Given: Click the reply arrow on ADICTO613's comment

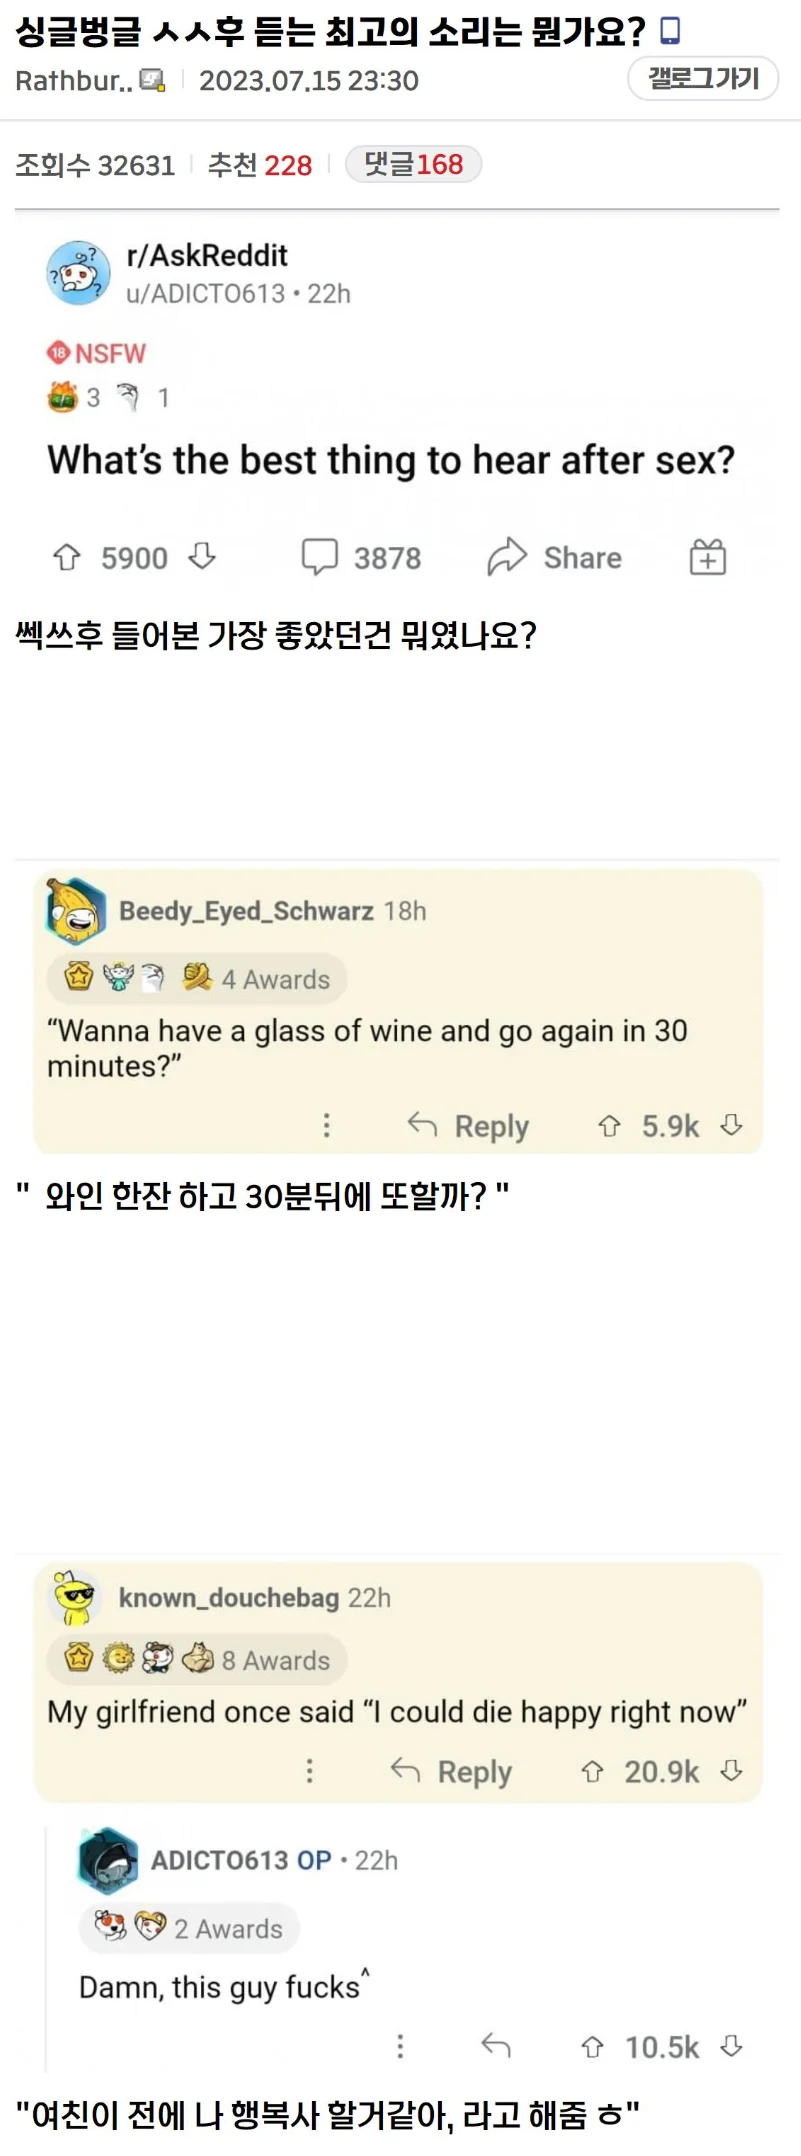Looking at the screenshot, I should click(x=496, y=2046).
